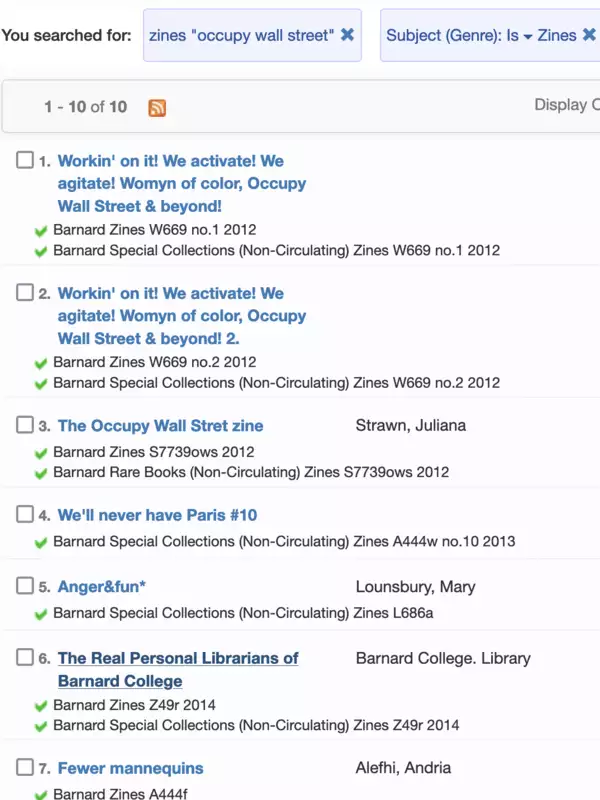Image resolution: width=600 pixels, height=800 pixels.
Task: Open the 'Is' operator dropdown in Subject filter
Action: [x=519, y=35]
